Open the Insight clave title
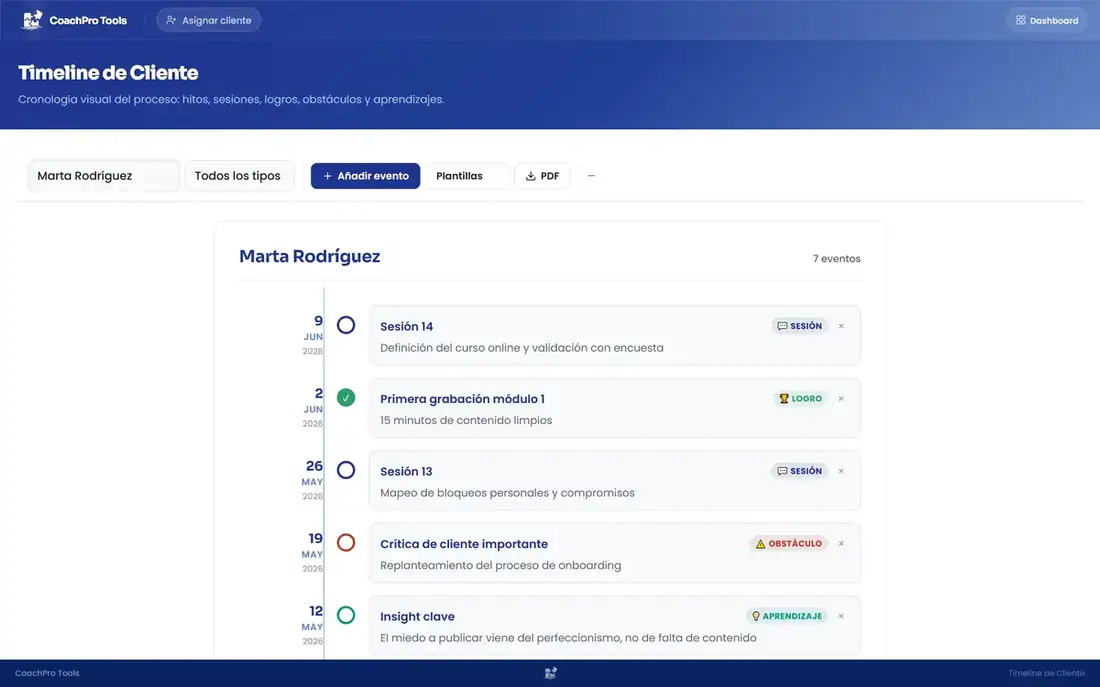The width and height of the screenshot is (1100, 687). 417,616
